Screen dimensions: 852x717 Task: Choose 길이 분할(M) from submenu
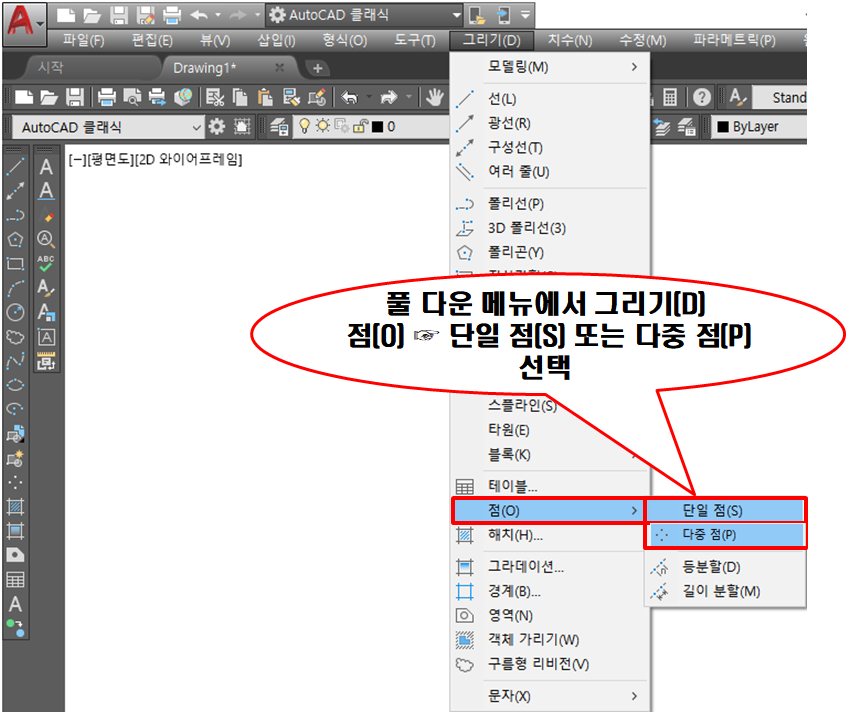(725, 591)
